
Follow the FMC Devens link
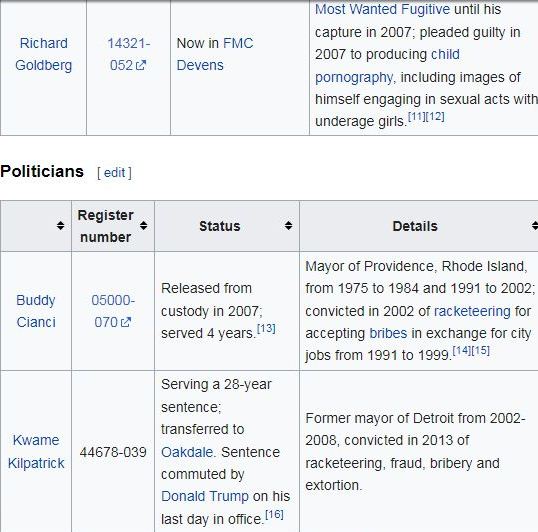coord(215,54)
